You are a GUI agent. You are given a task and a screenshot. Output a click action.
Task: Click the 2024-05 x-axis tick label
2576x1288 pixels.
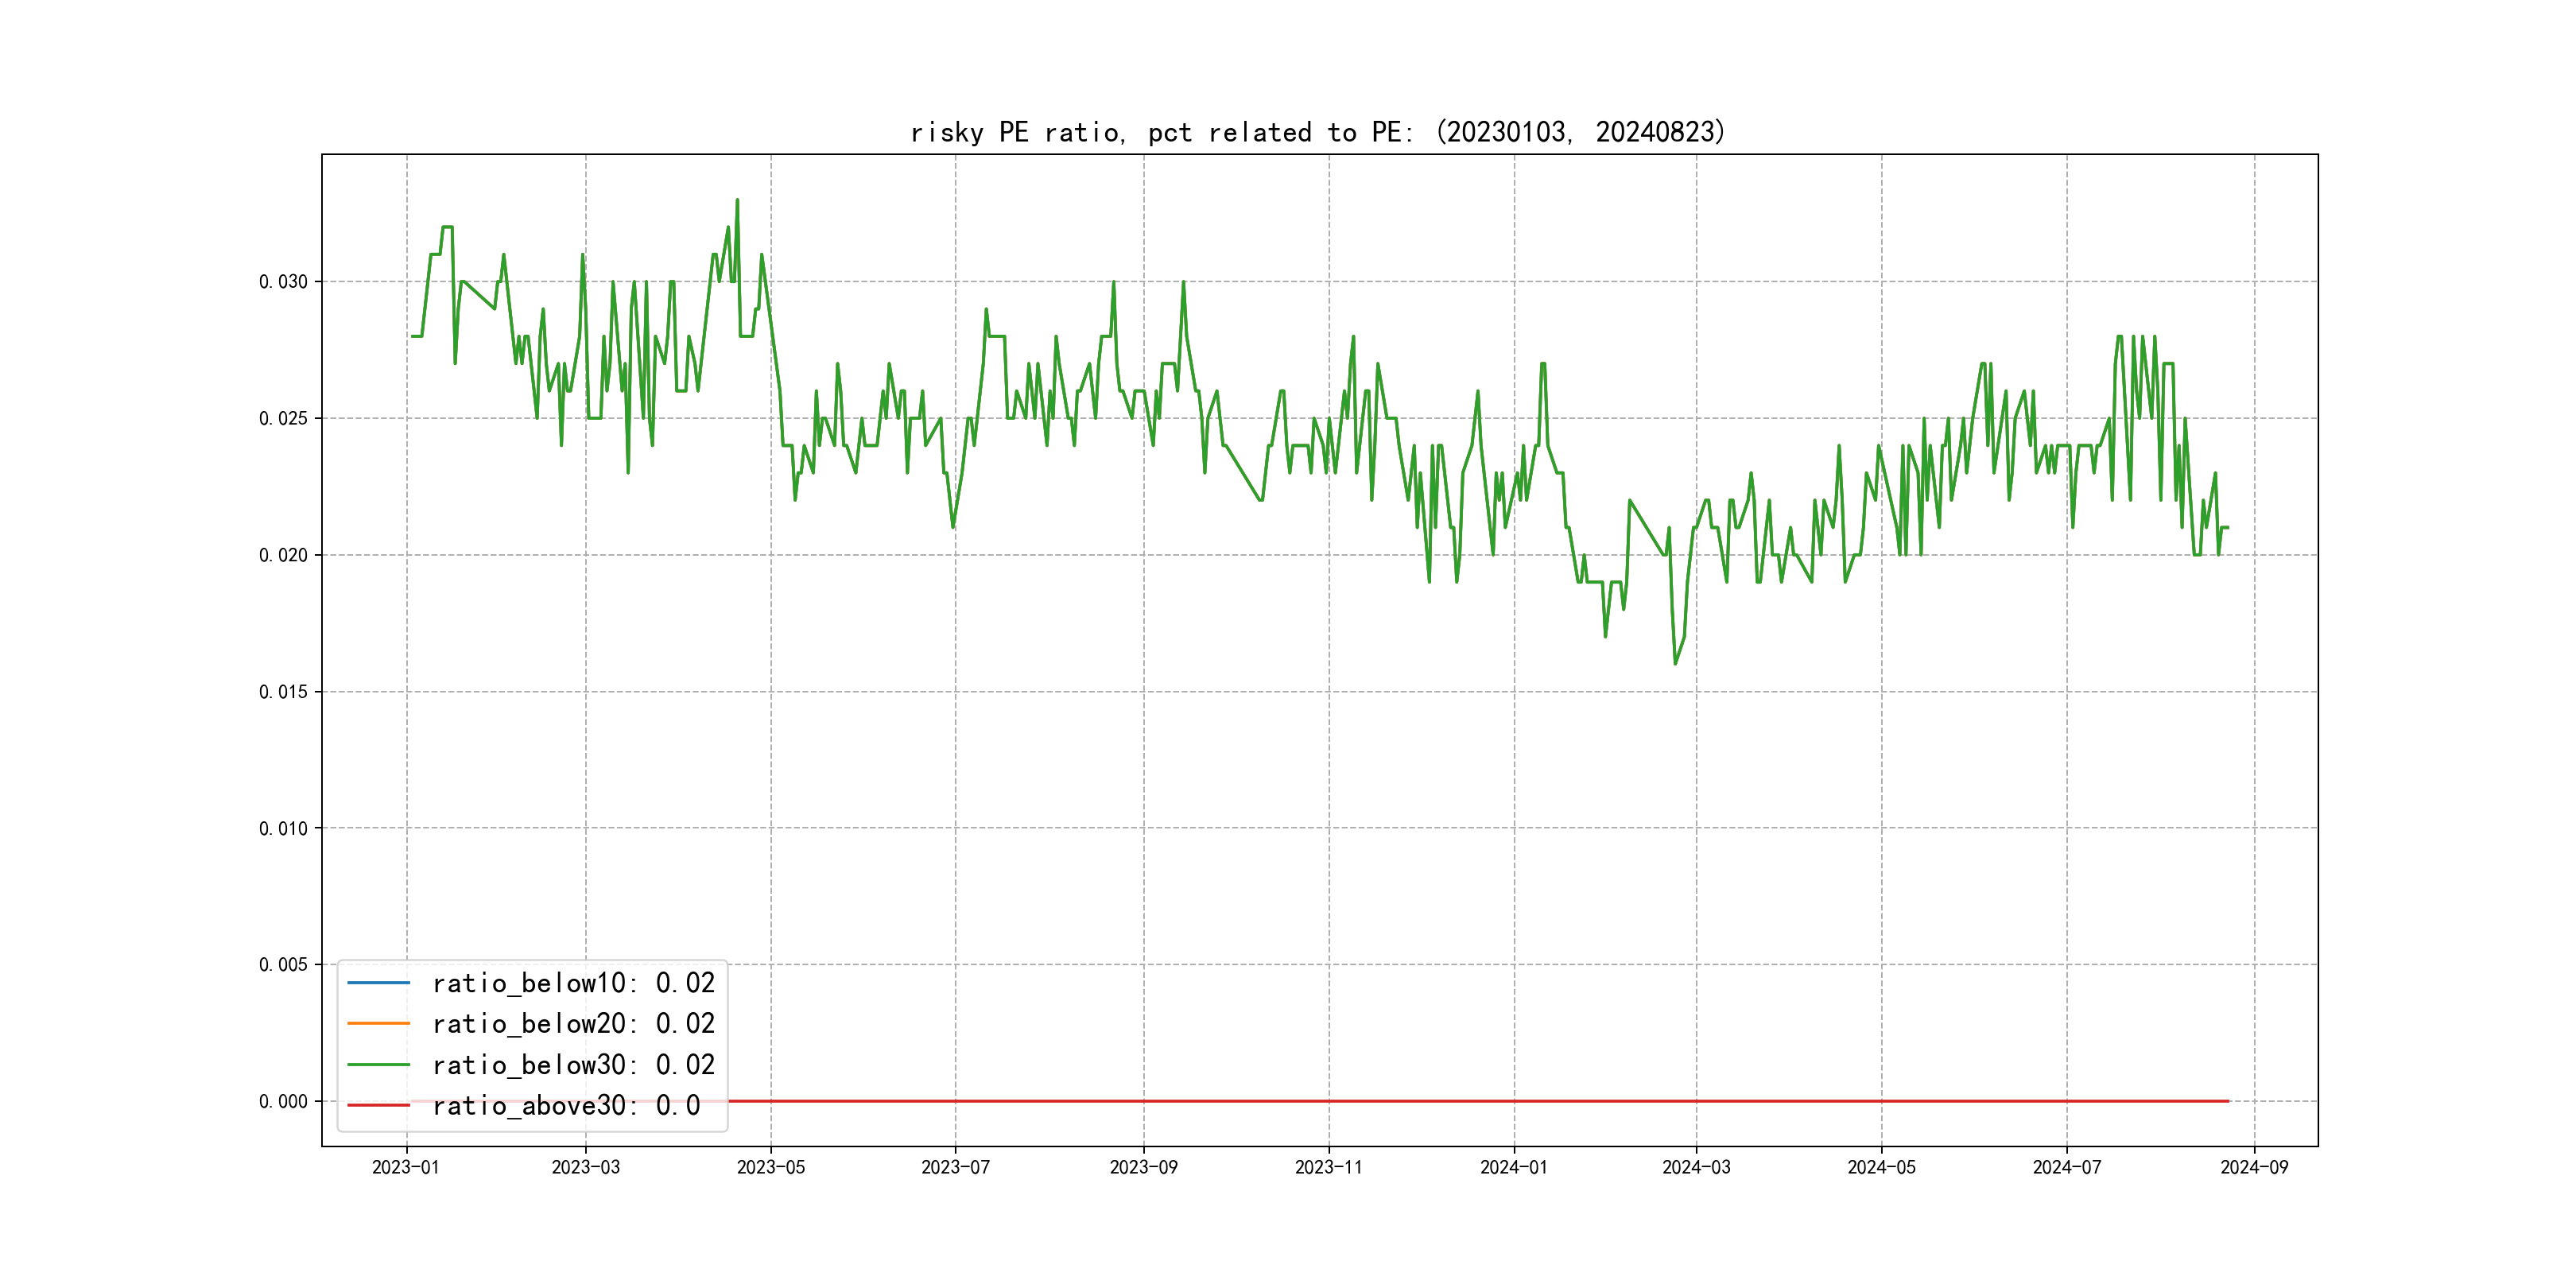coord(1881,1167)
